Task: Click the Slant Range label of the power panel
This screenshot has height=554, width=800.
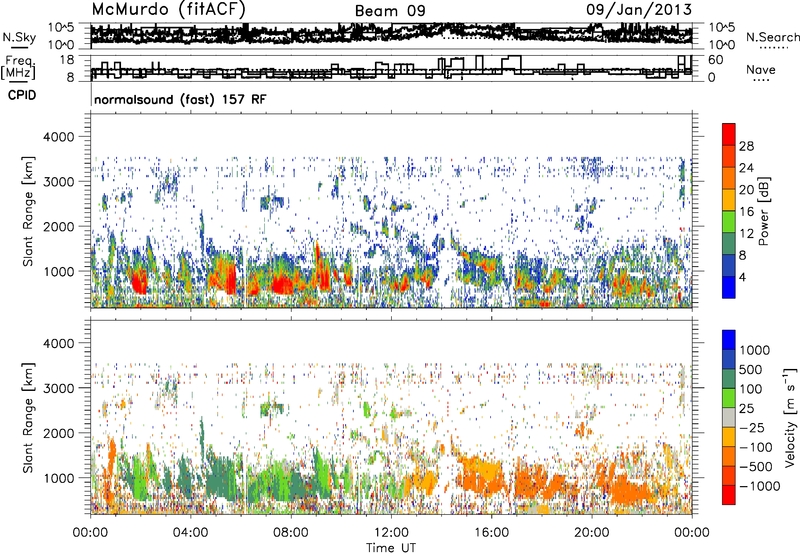Action: [x=29, y=211]
